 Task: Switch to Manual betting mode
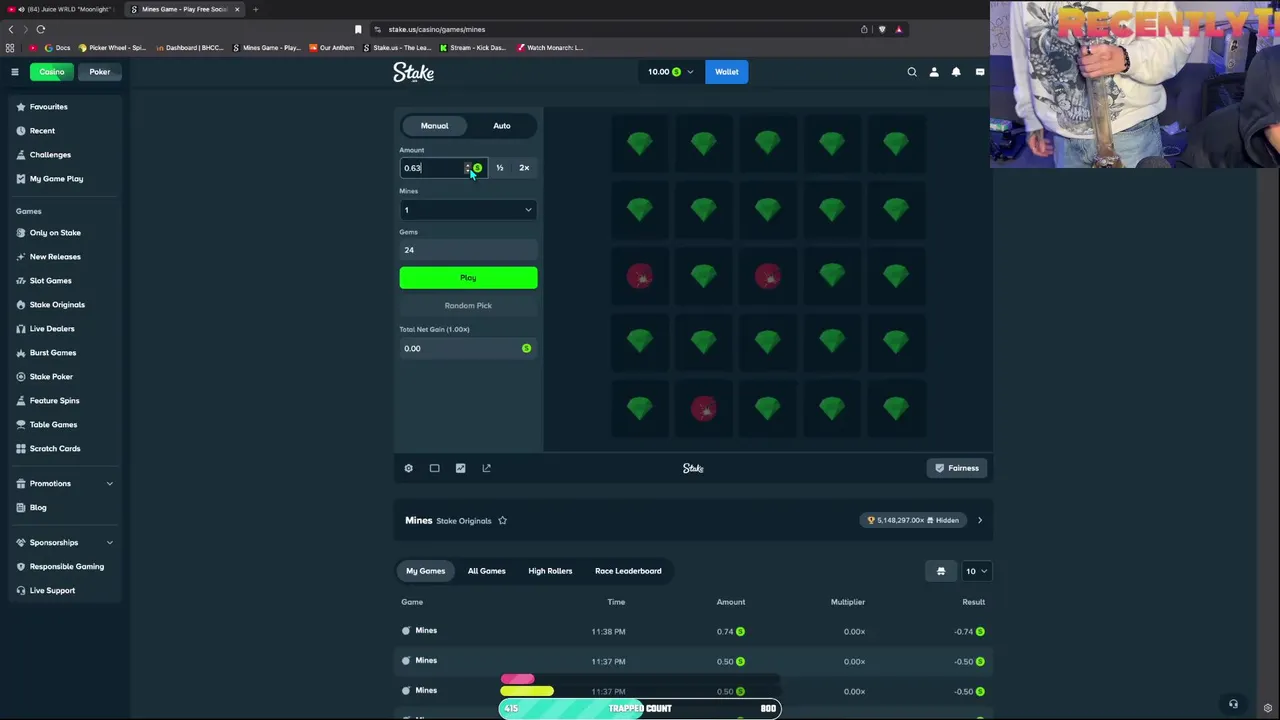click(434, 126)
